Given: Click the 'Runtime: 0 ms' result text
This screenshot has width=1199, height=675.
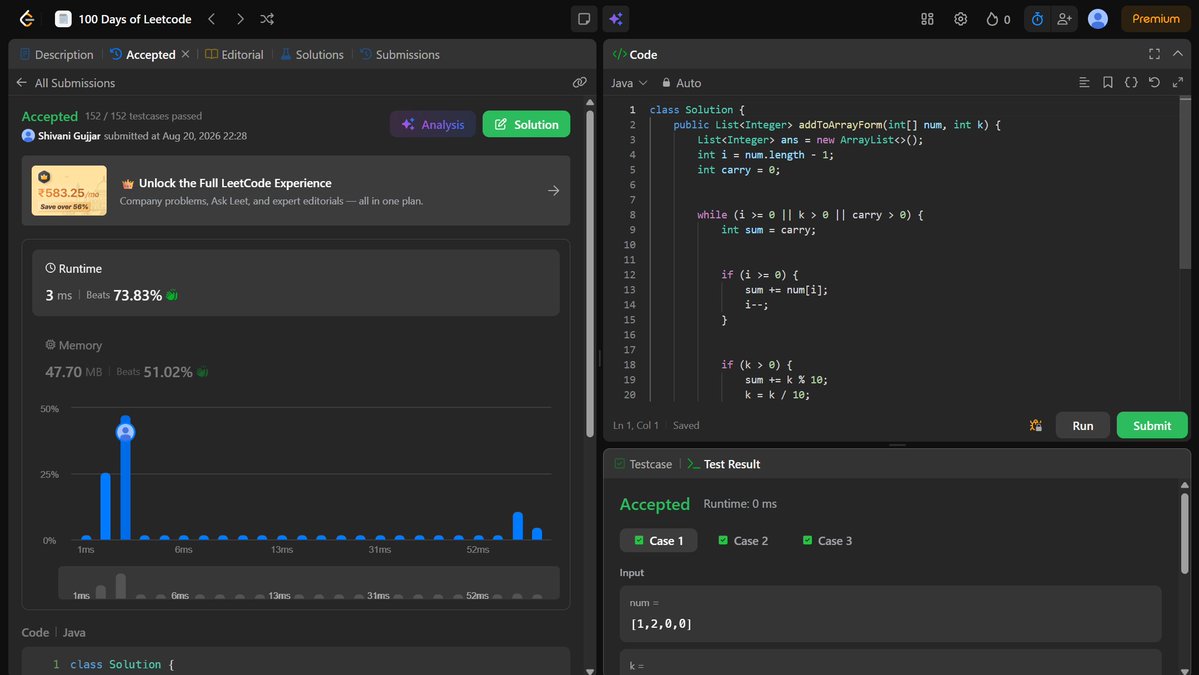Looking at the screenshot, I should coord(740,504).
